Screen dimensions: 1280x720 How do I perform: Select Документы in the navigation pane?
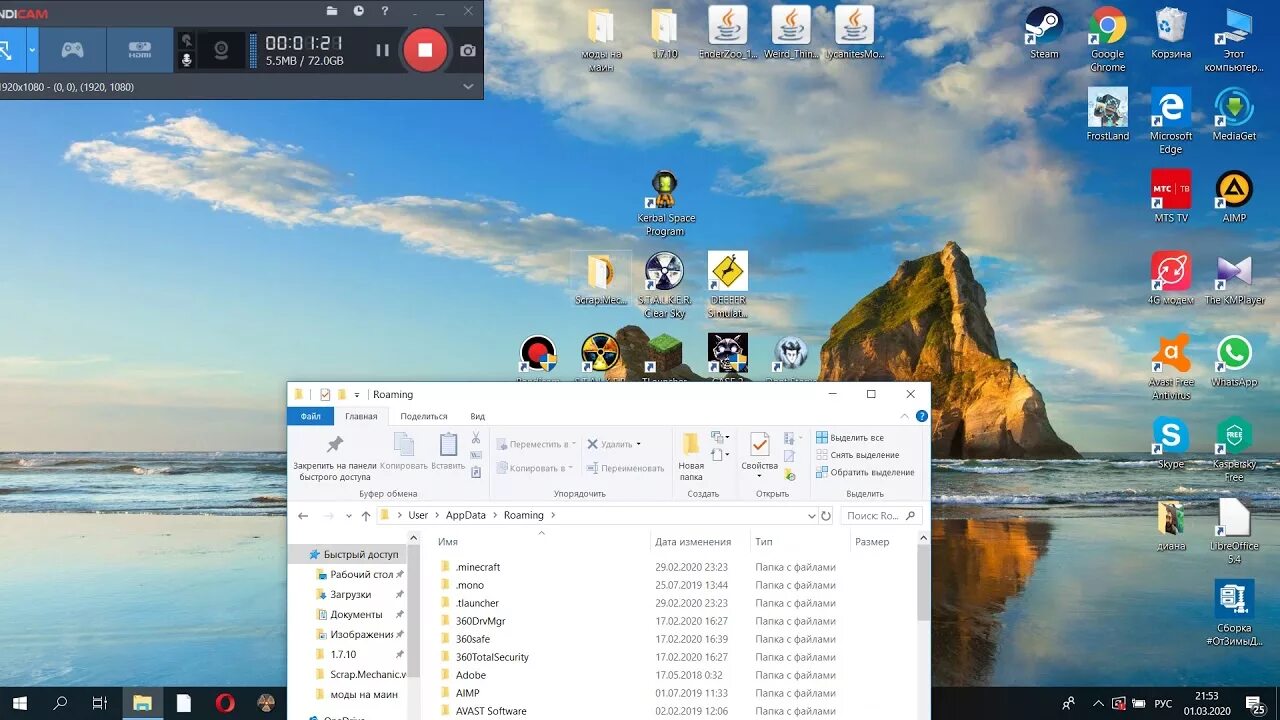coord(356,614)
